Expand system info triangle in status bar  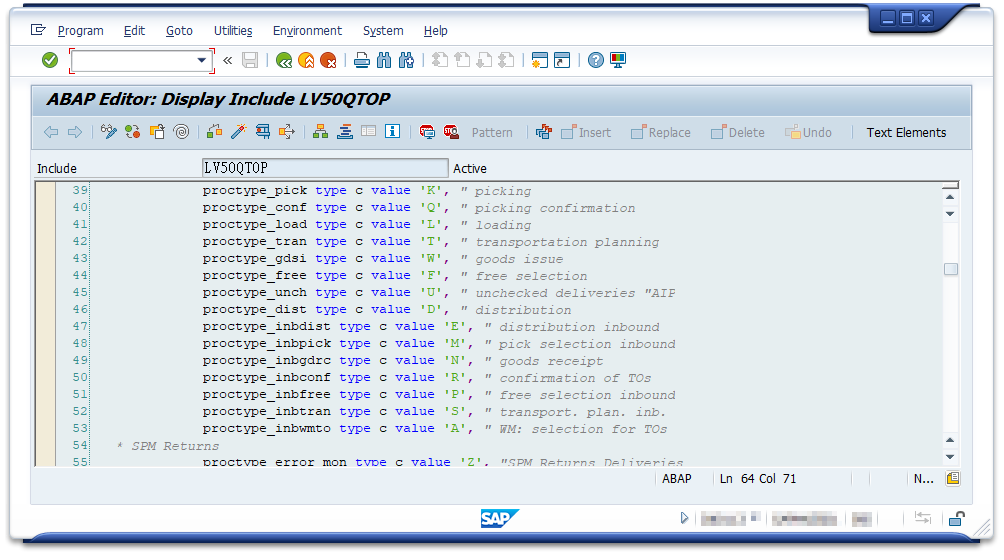pos(684,518)
